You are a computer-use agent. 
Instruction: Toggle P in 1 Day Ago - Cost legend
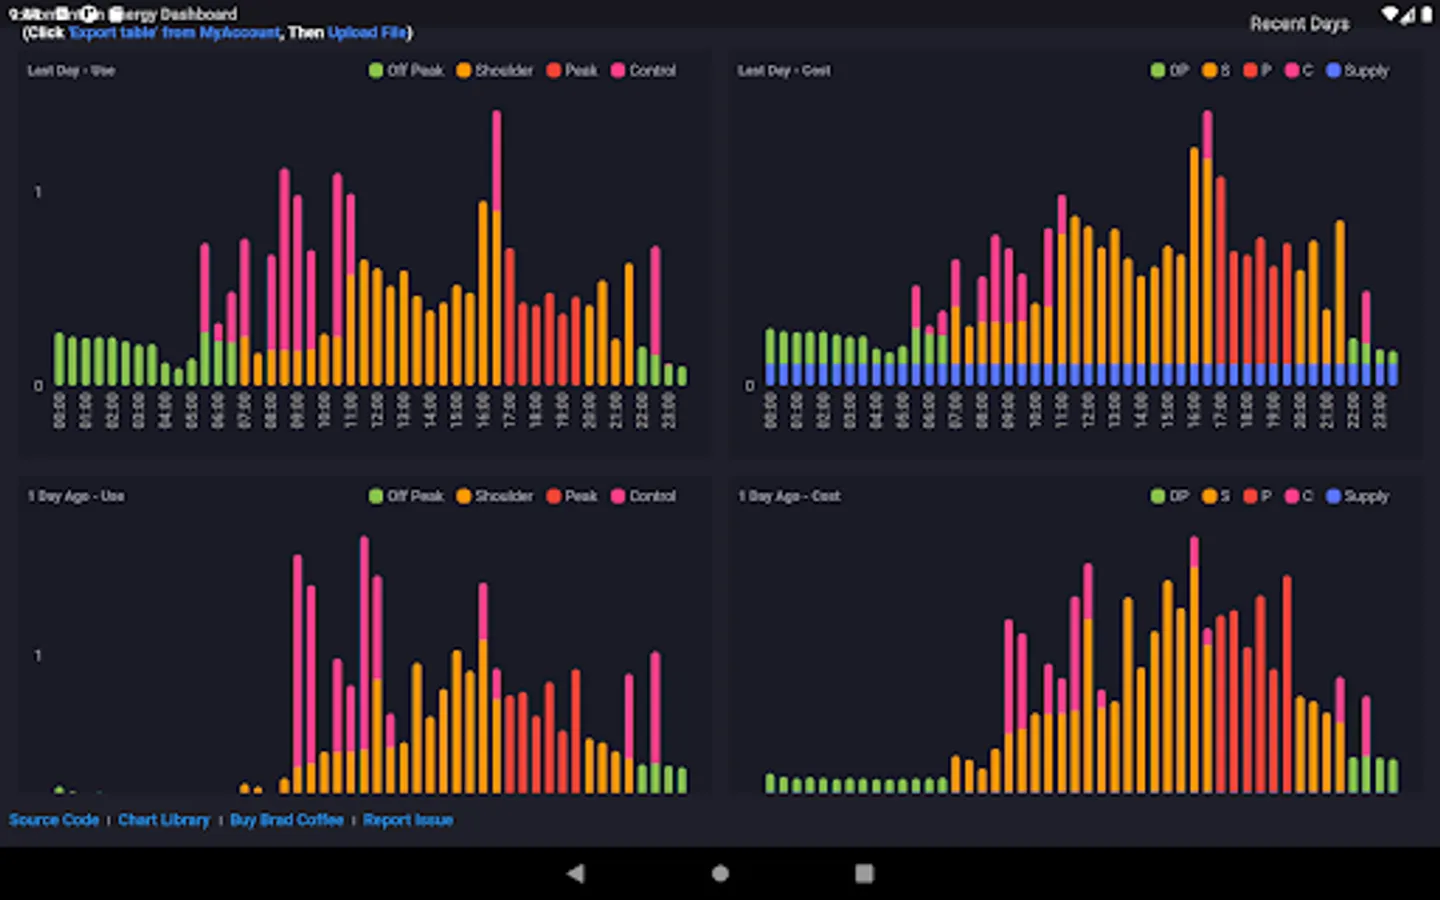tap(1257, 496)
